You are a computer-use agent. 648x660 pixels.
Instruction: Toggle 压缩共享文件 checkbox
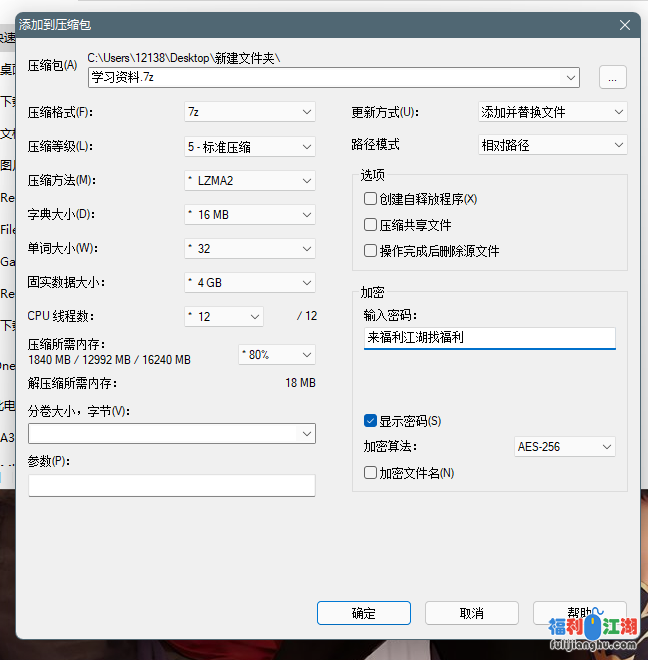pyautogui.click(x=371, y=225)
